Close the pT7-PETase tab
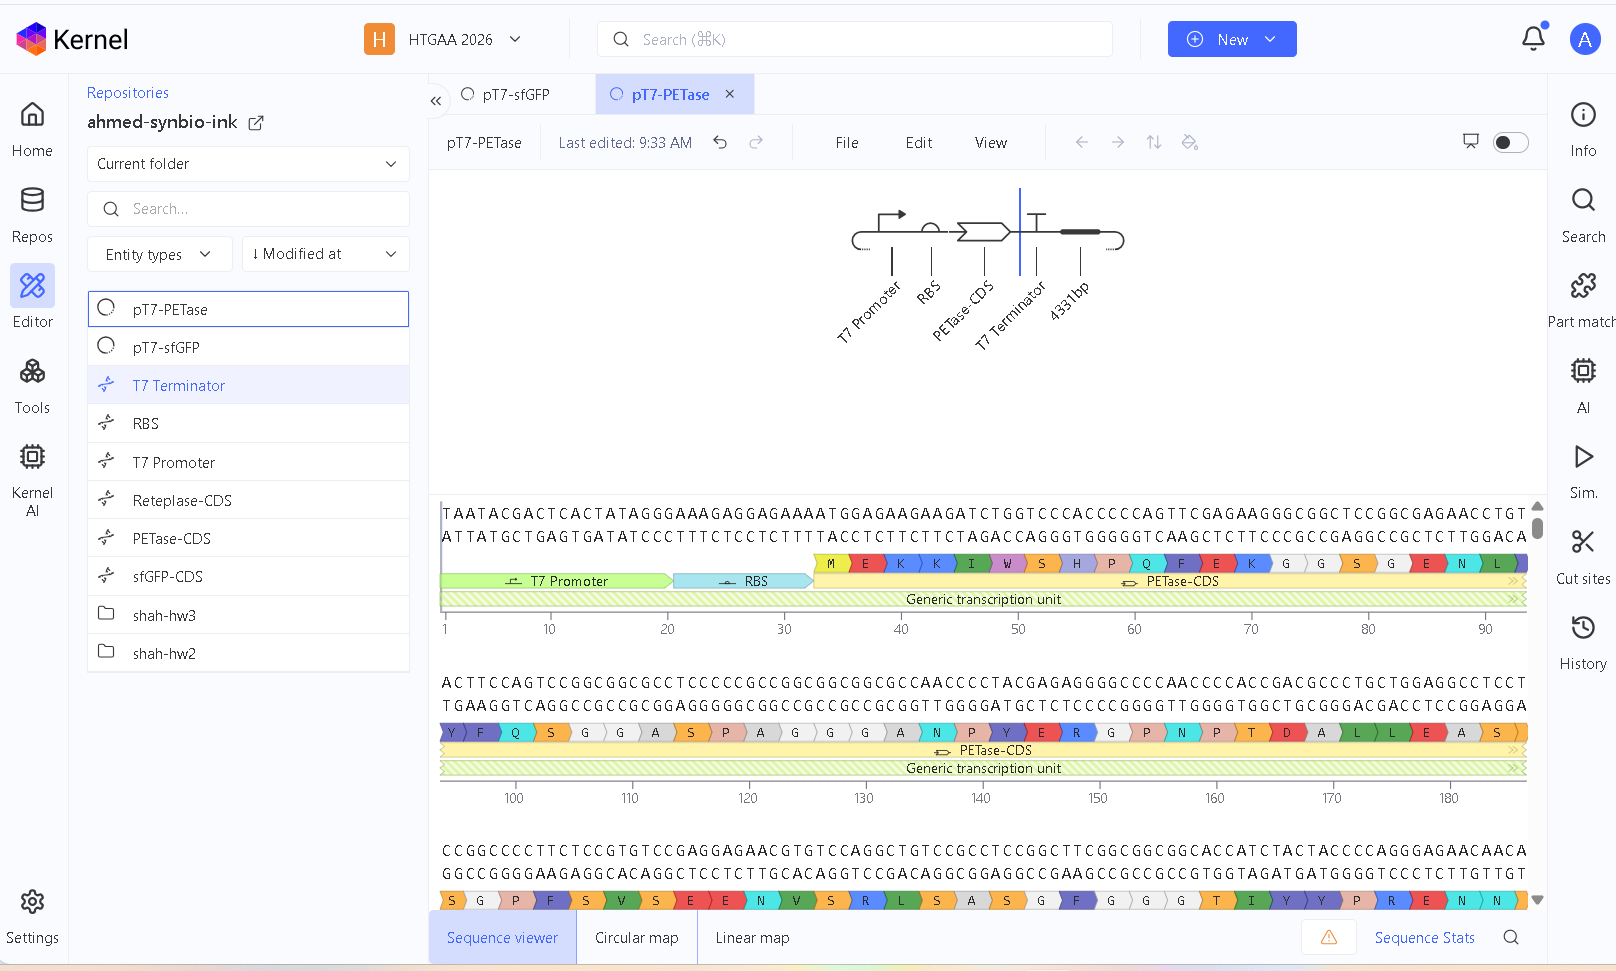The width and height of the screenshot is (1616, 971). [730, 94]
